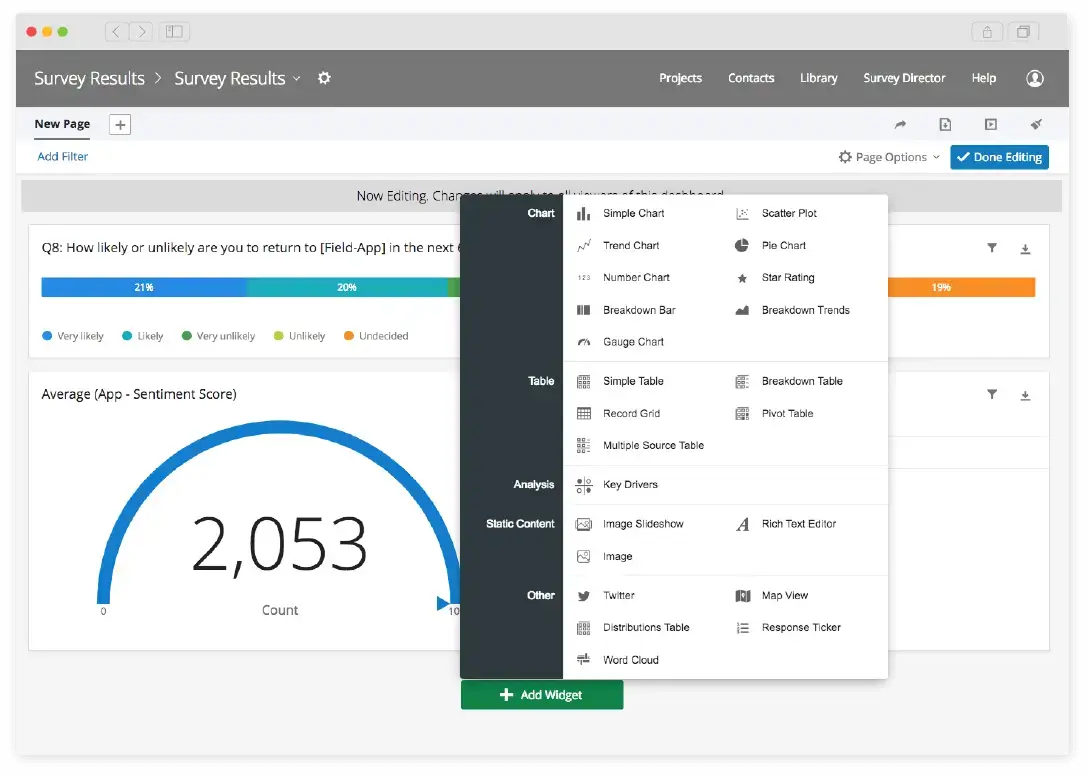Image resolution: width=1088 pixels, height=775 pixels.
Task: Toggle the Very likely legend item
Action: point(73,337)
